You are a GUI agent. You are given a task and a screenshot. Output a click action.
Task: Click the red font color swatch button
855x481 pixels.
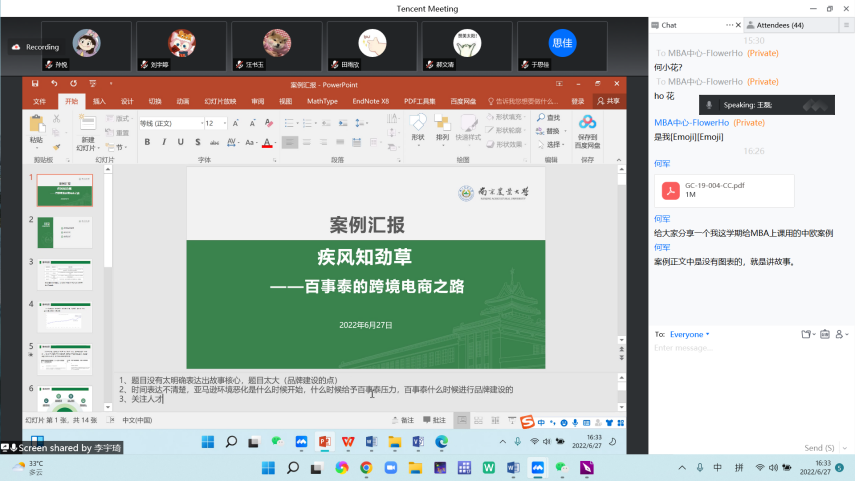click(266, 142)
